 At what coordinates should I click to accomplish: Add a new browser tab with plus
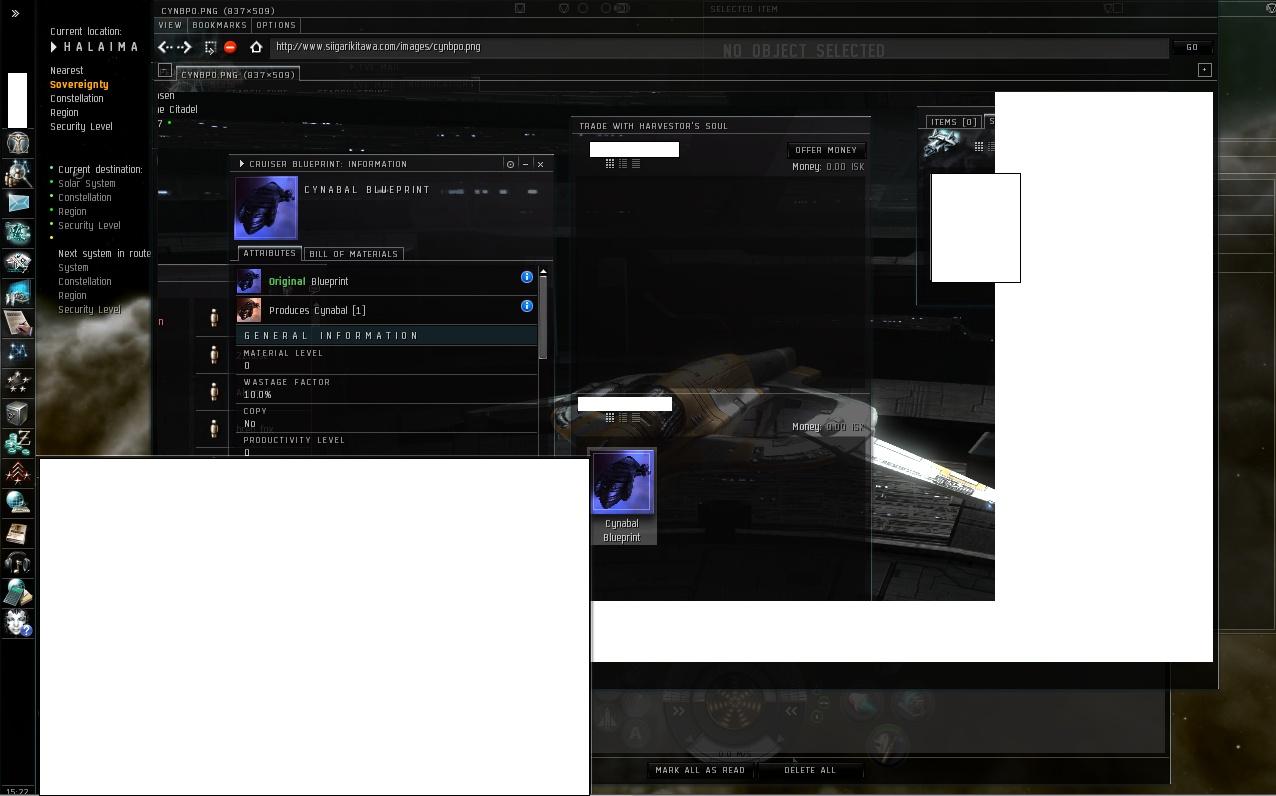pos(1204,70)
